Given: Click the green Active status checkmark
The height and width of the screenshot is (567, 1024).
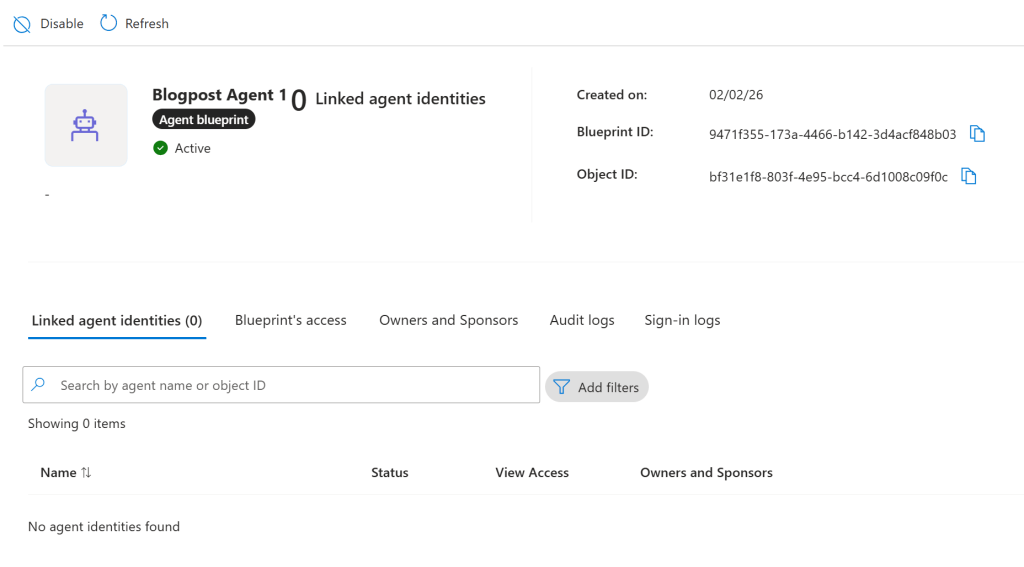Looking at the screenshot, I should (160, 148).
